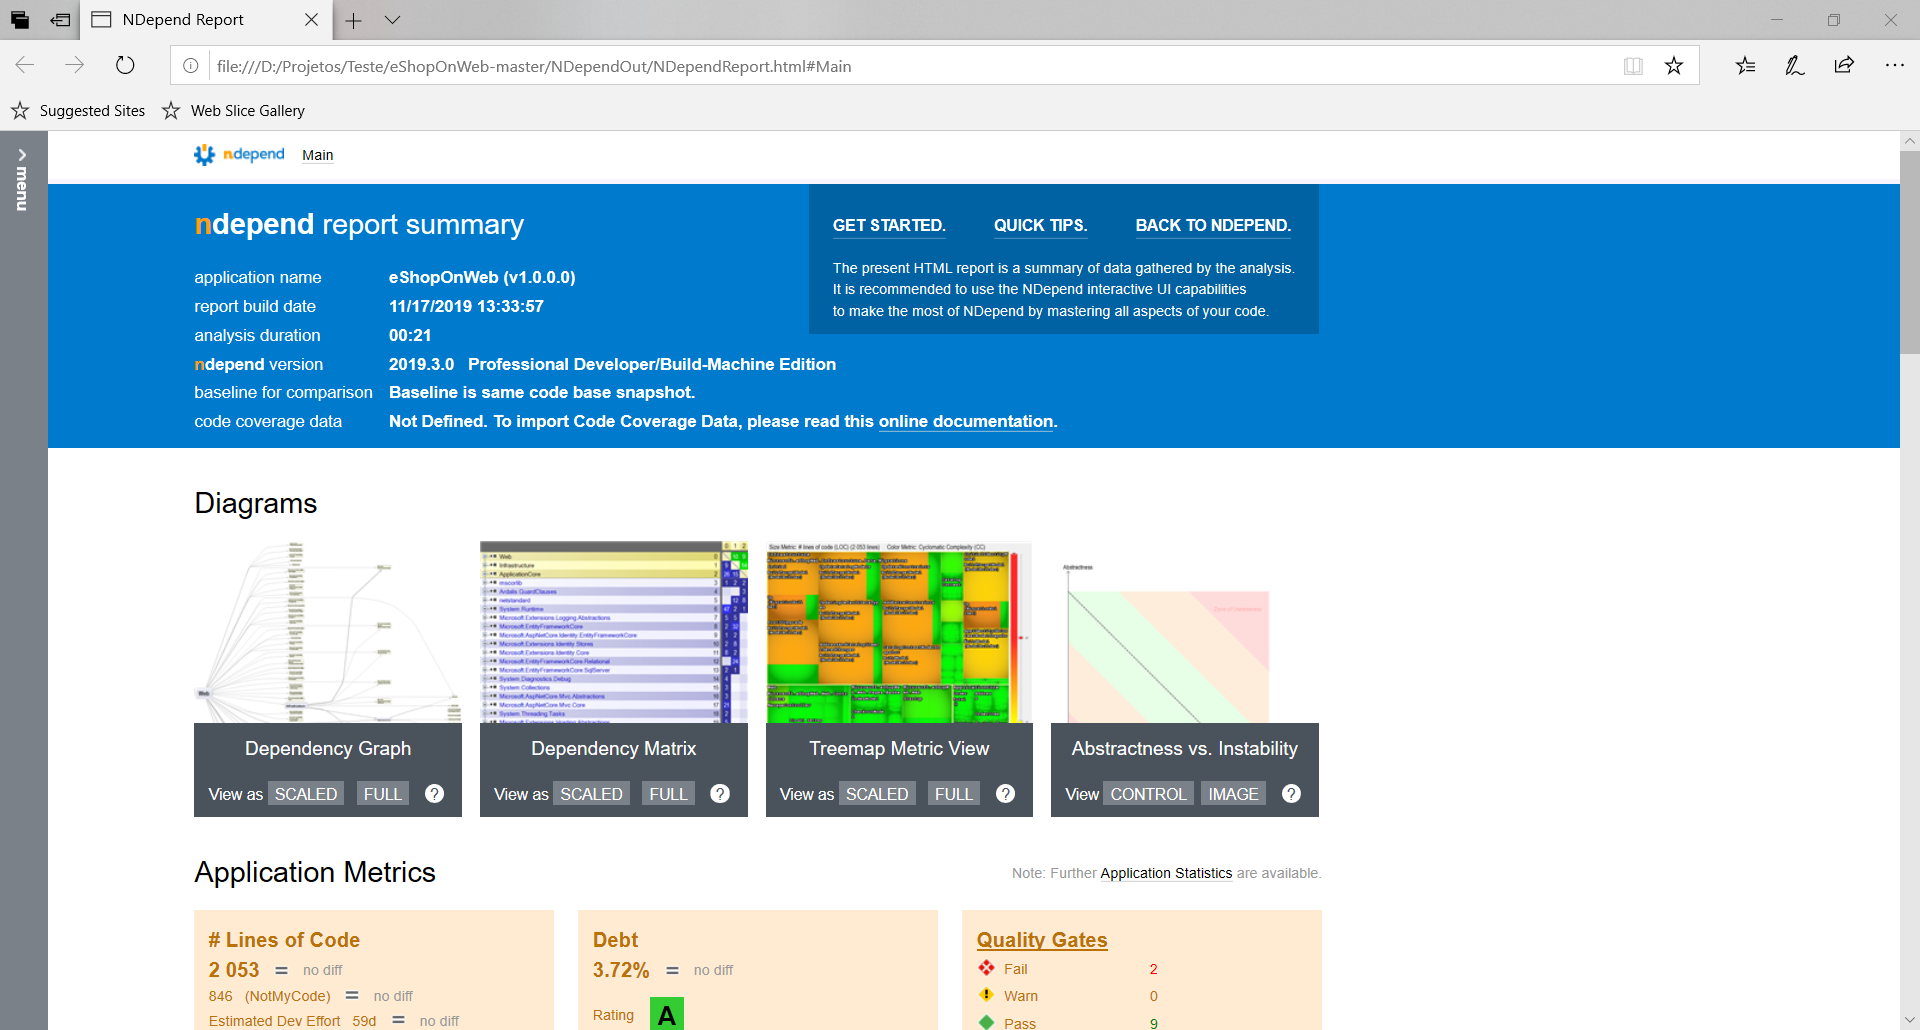1920x1030 pixels.
Task: Open Suggested Sites favorite
Action: click(x=78, y=111)
